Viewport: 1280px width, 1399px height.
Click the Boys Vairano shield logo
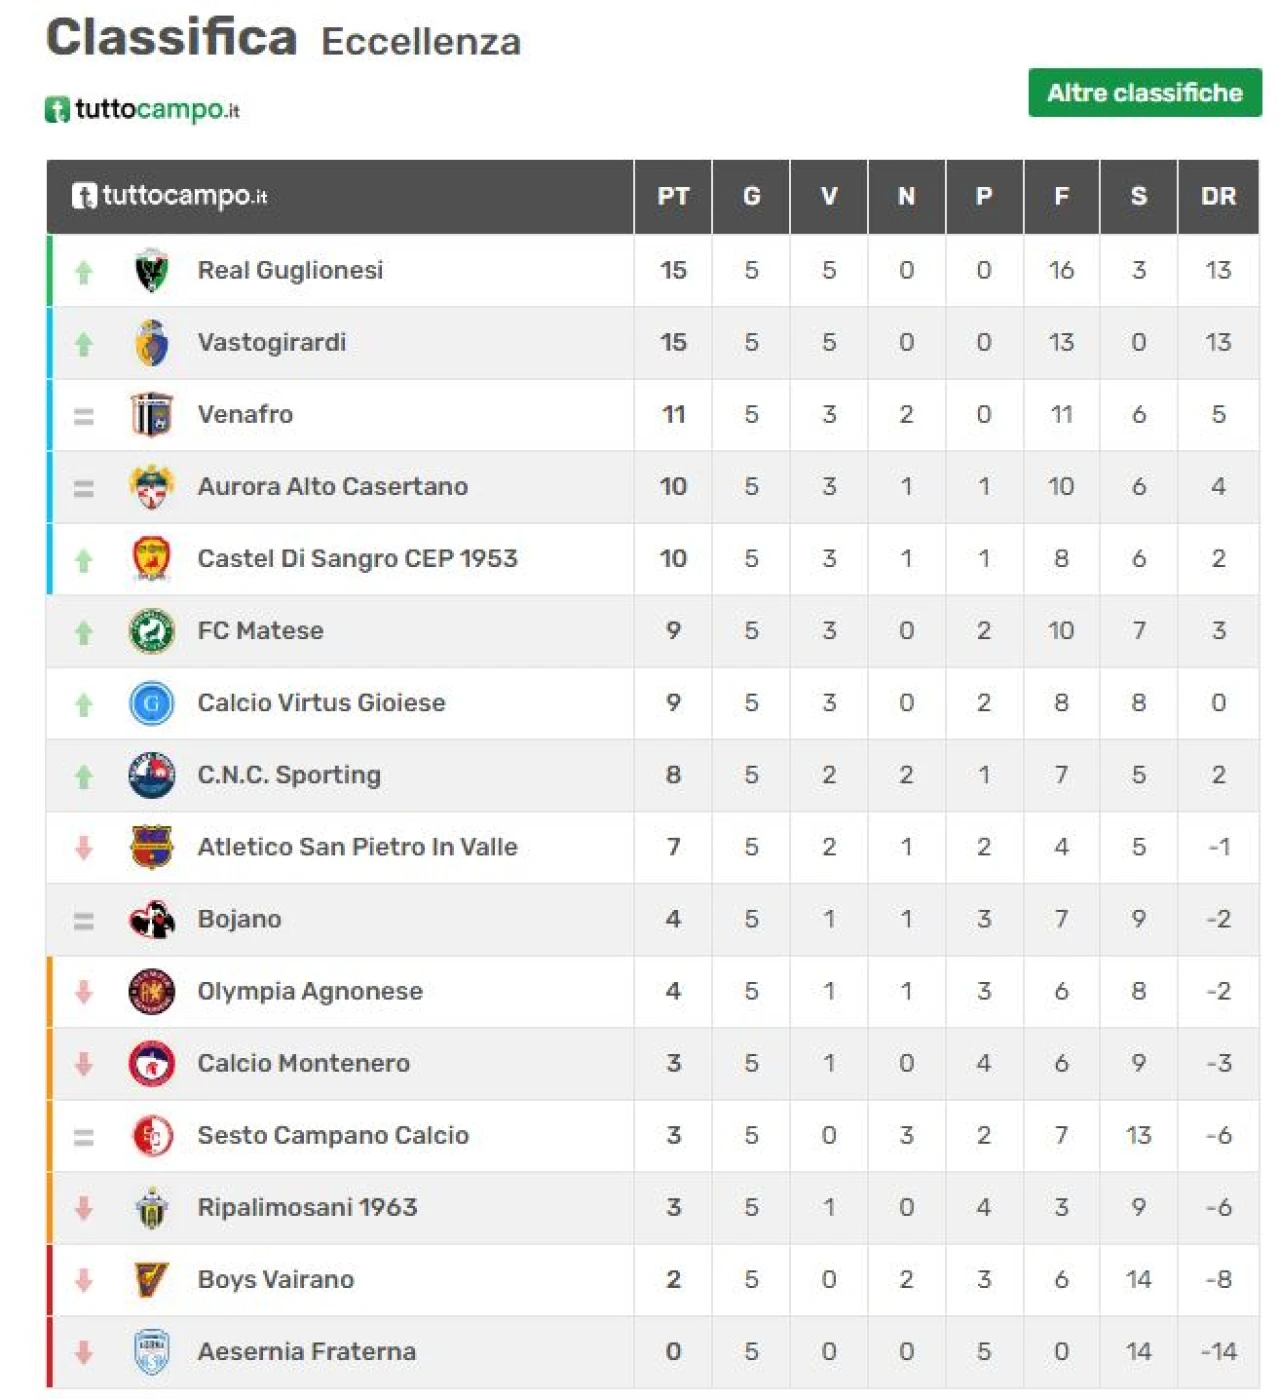(152, 1279)
